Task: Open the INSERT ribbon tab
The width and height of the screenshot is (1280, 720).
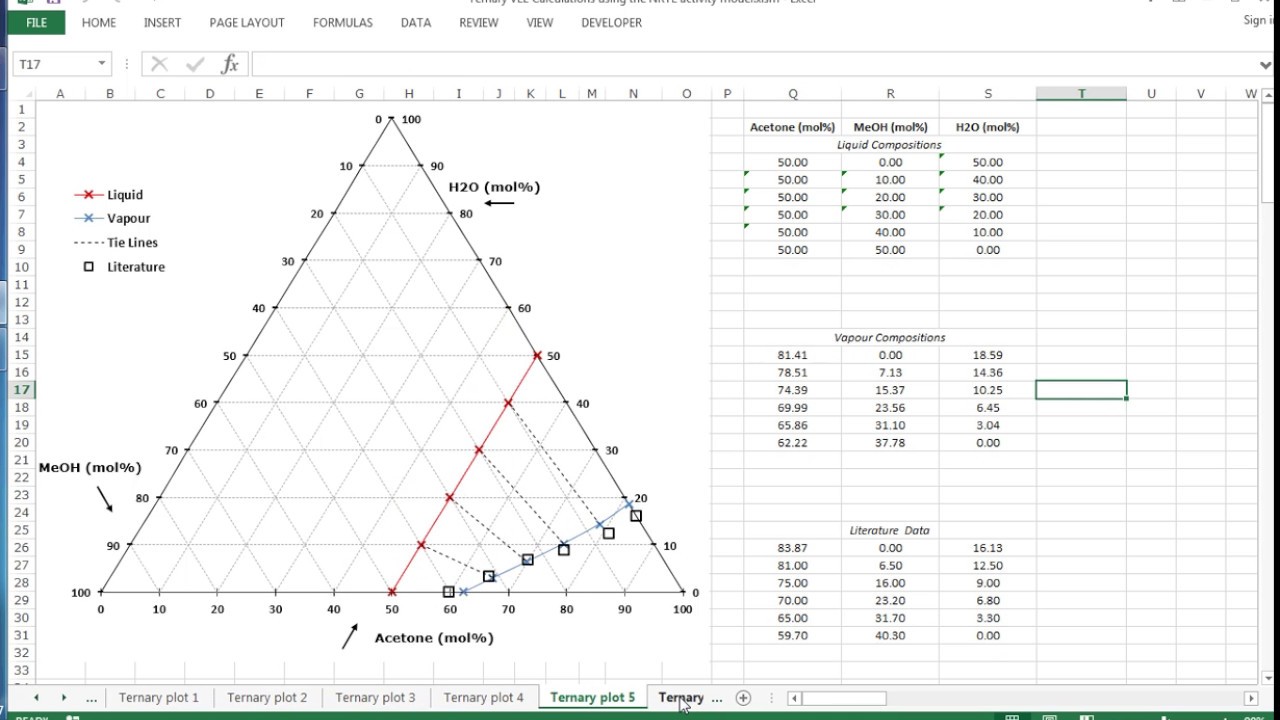Action: point(162,22)
